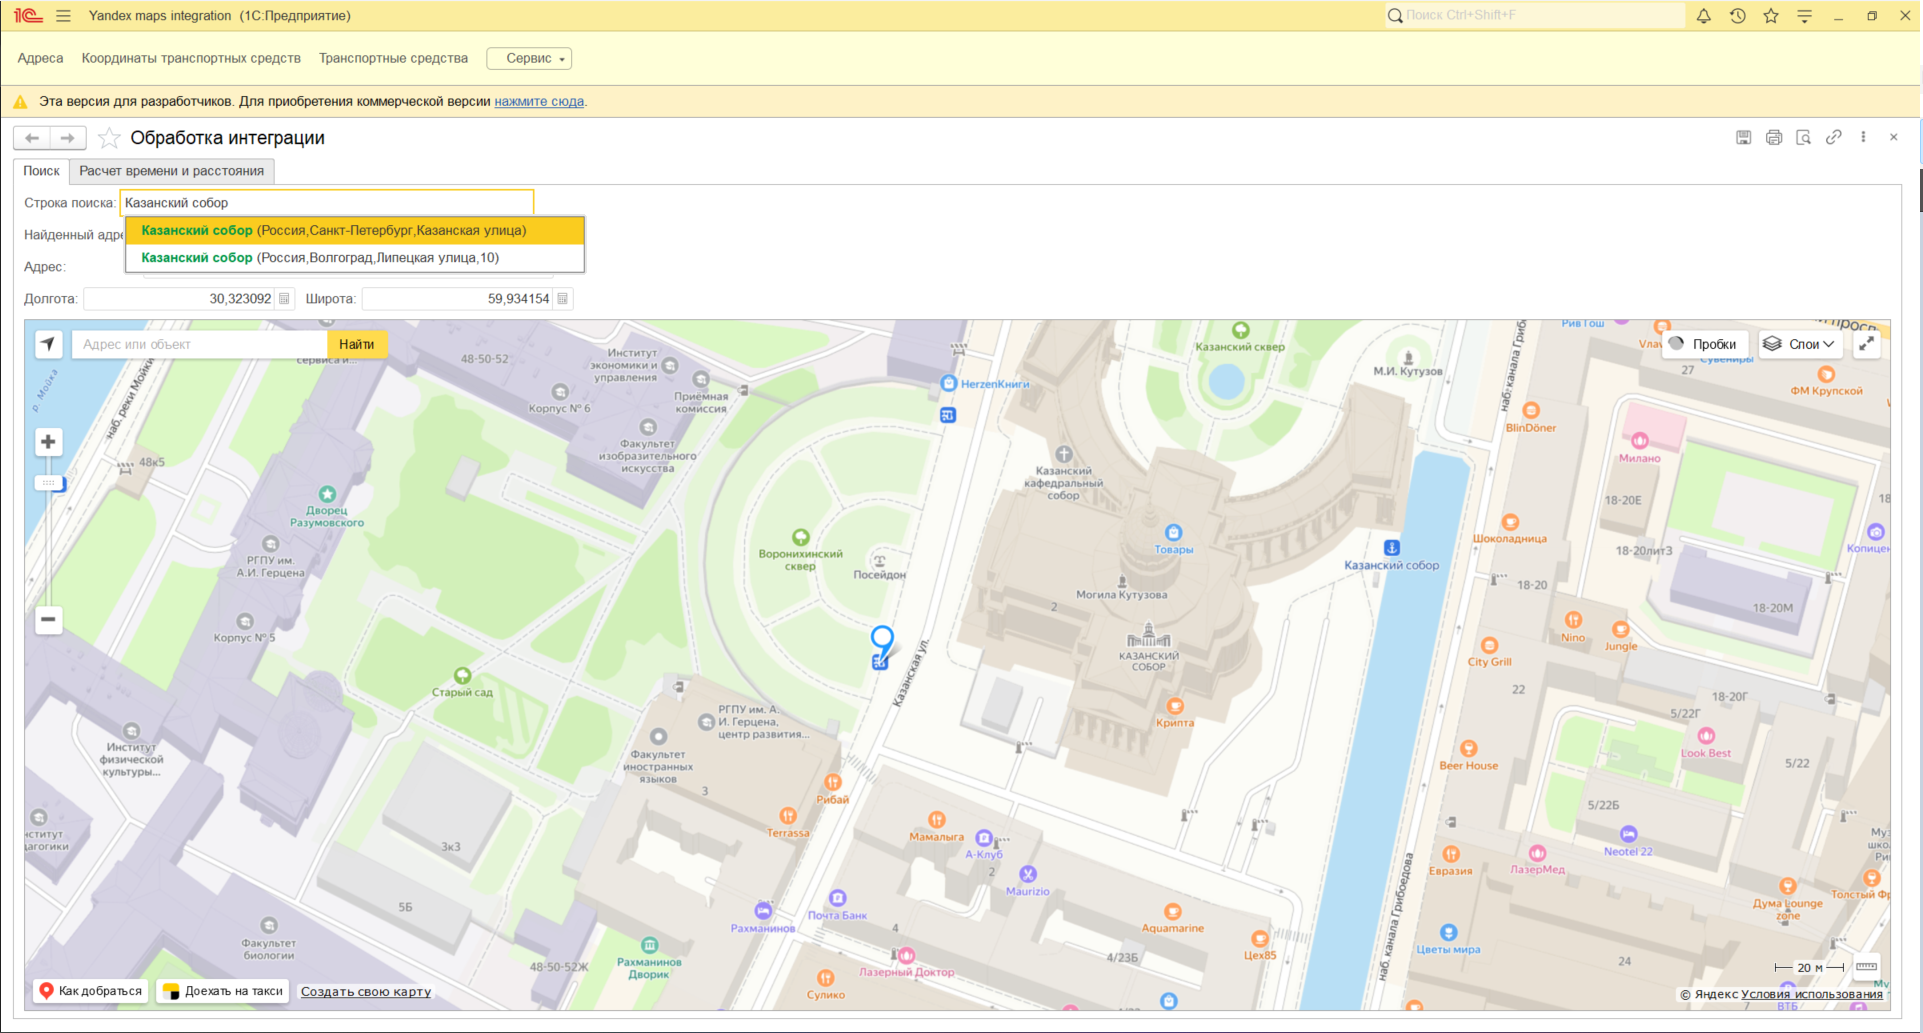Click Дворец Разумовского marker on map

327,494
